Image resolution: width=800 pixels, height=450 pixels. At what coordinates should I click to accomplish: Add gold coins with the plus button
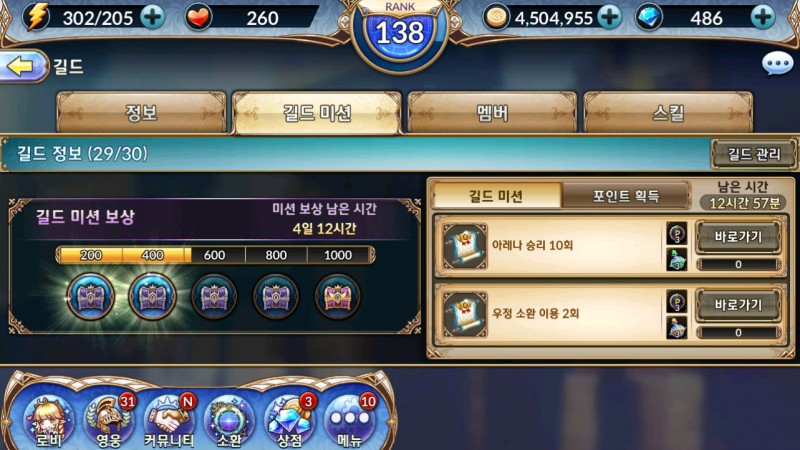[x=610, y=18]
